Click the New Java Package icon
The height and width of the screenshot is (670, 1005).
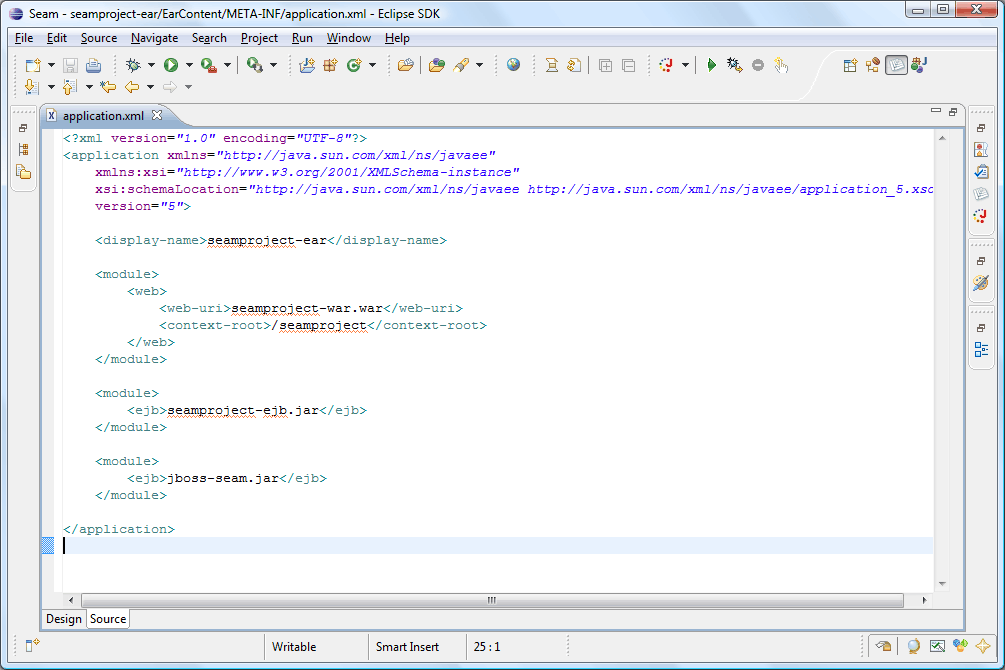[x=331, y=65]
